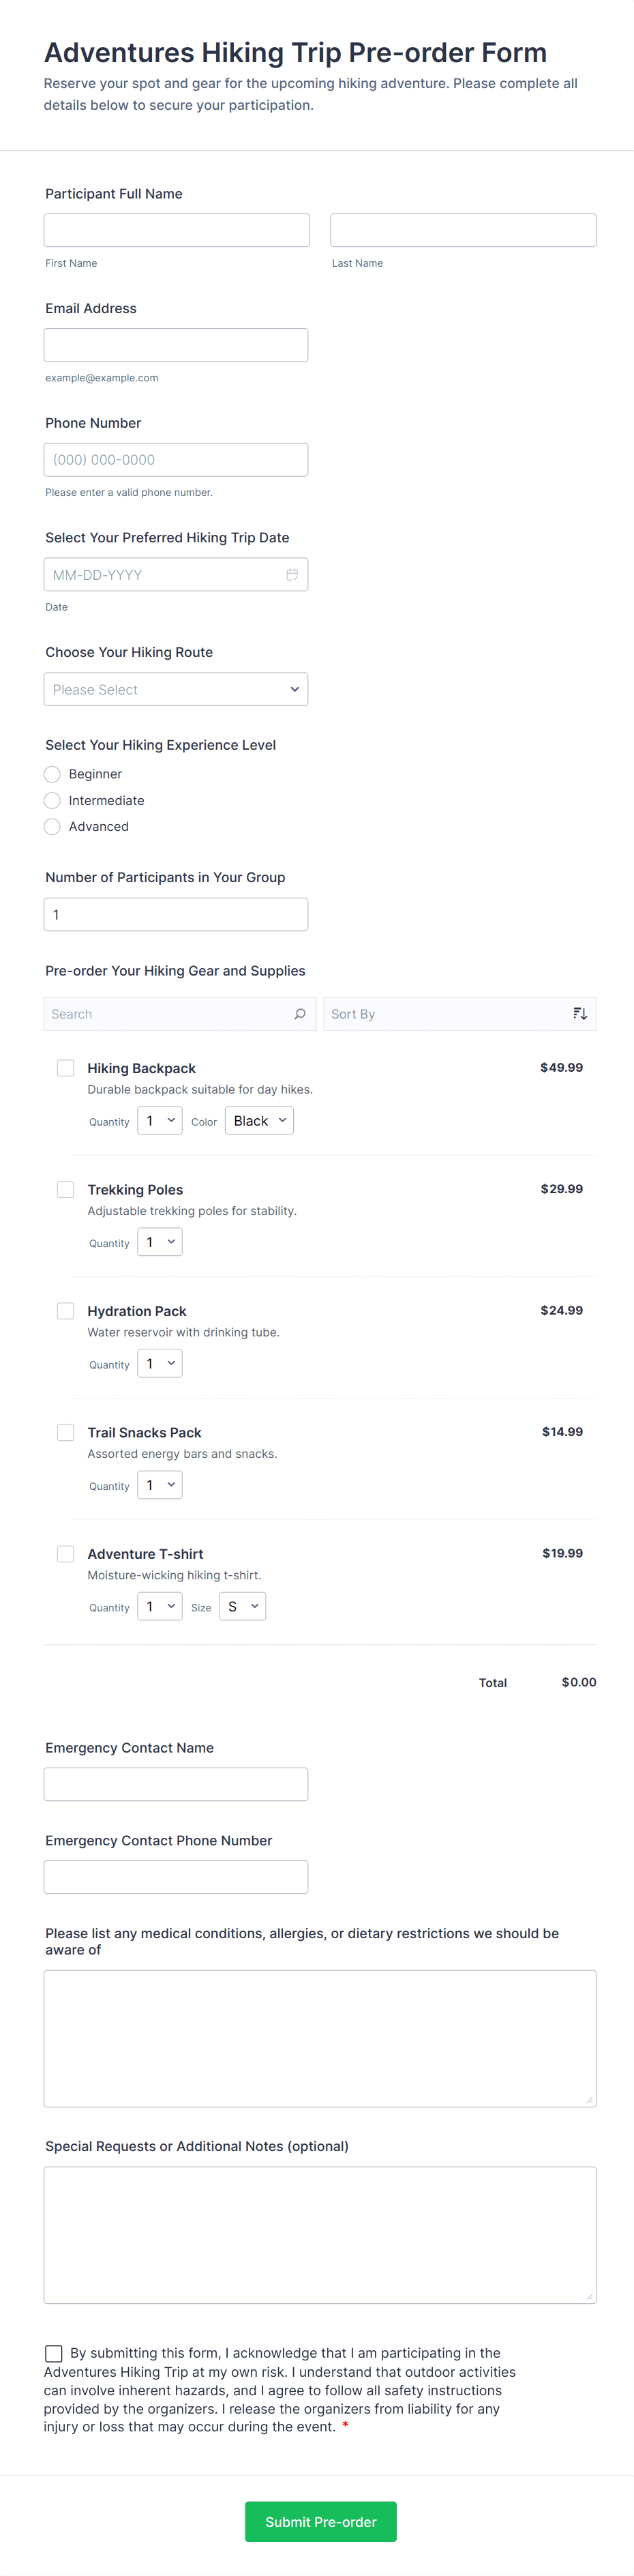
Task: Tick the Trekking Poles checkbox
Action: tap(66, 1190)
